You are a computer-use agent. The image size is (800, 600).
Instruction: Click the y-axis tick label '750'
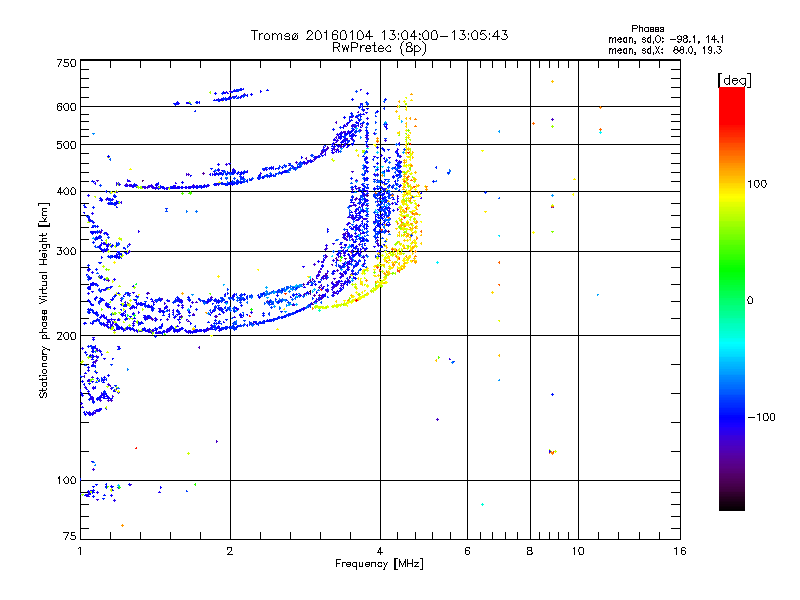[x=66, y=63]
